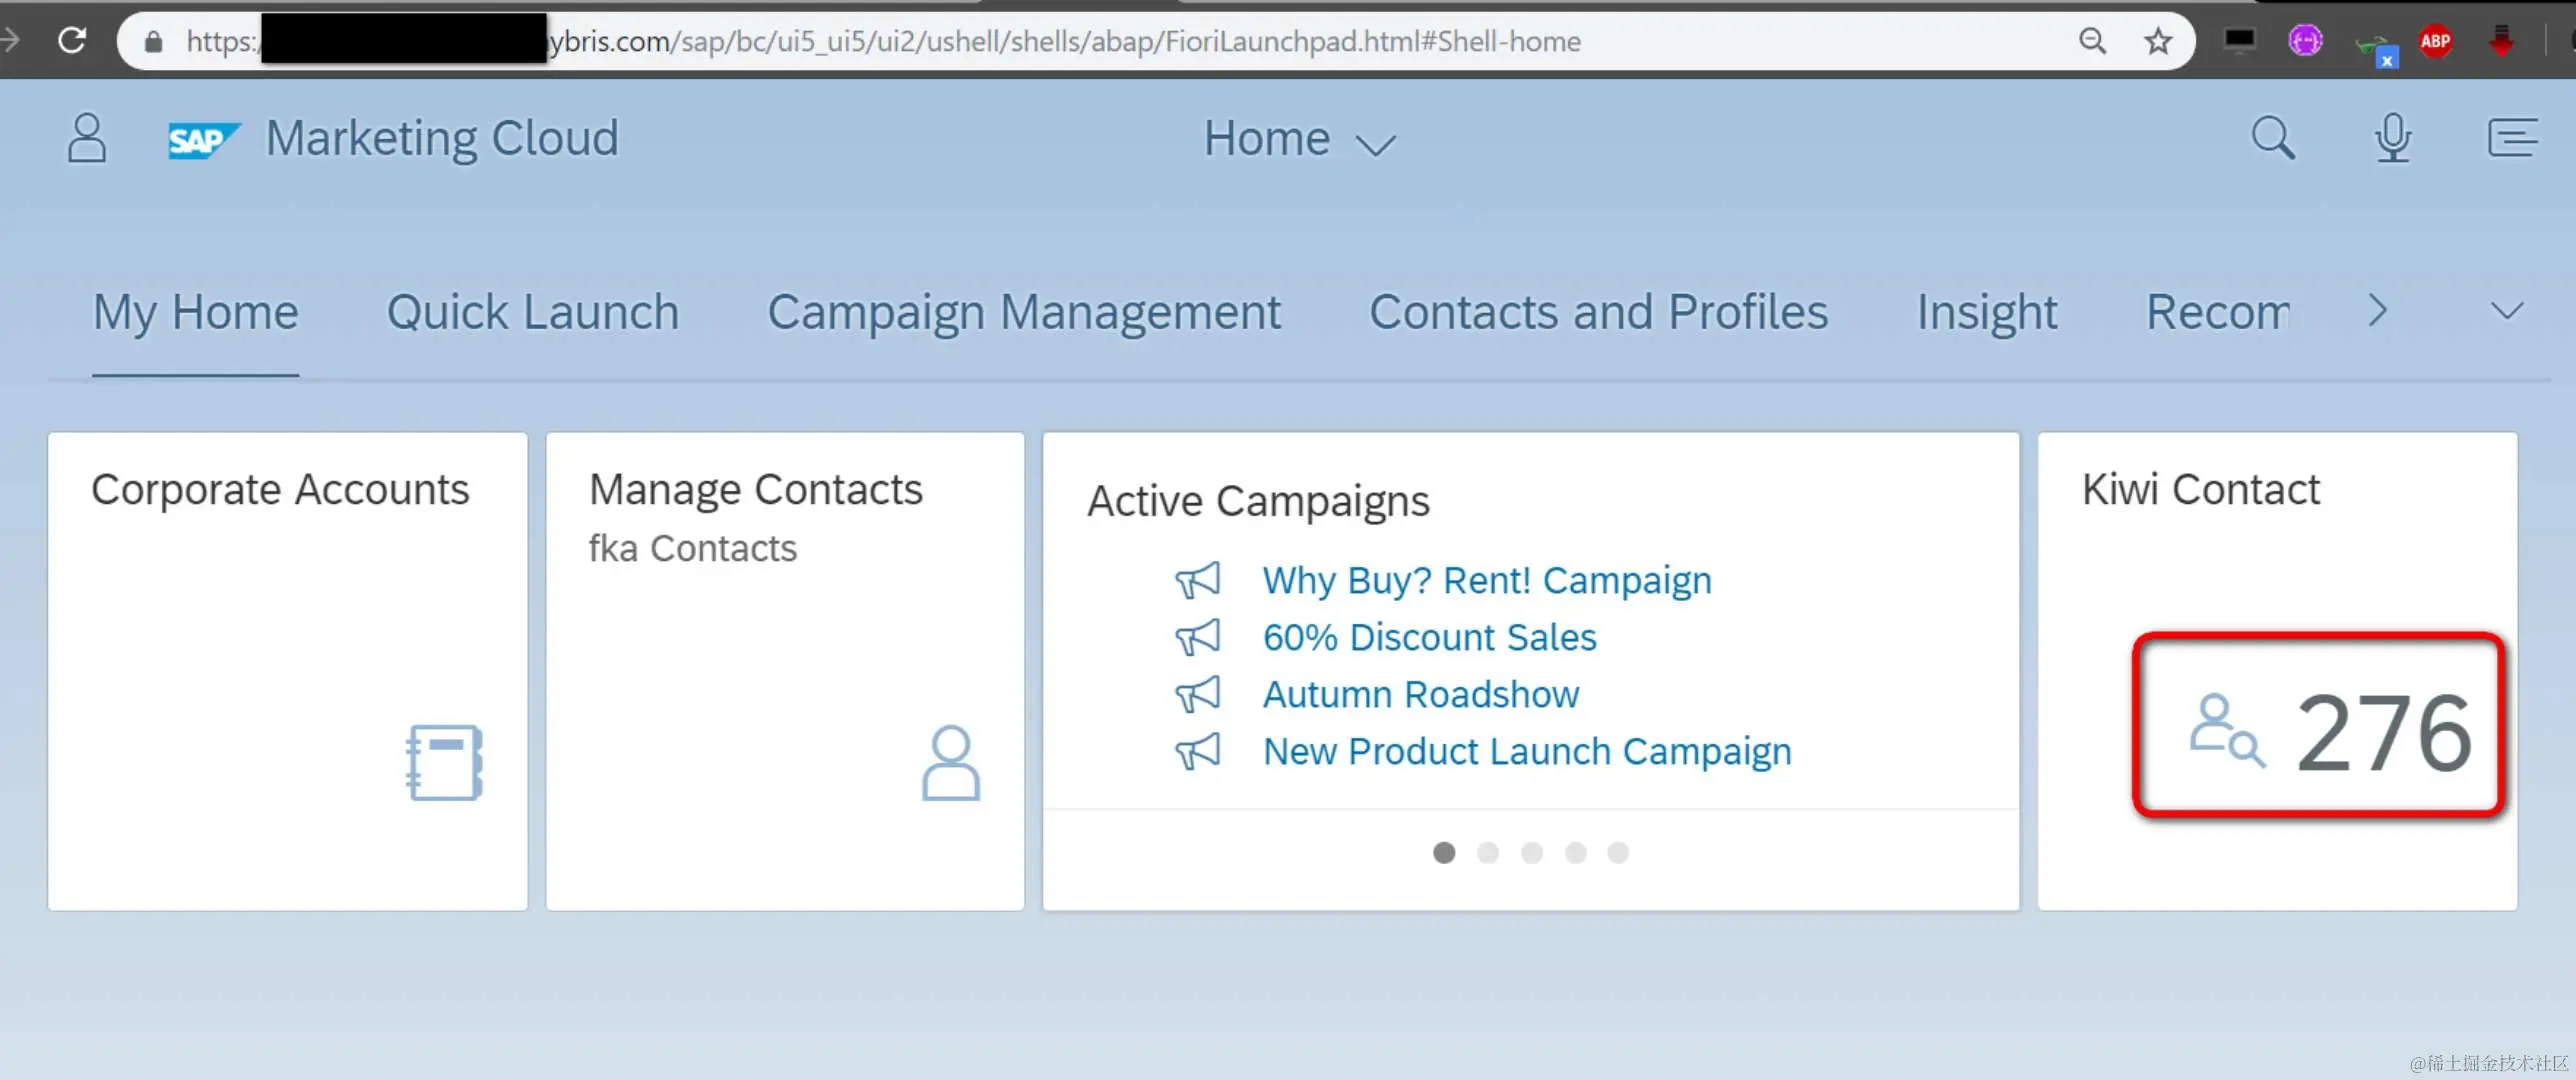Click the browser zoom magnifier icon
Image resolution: width=2576 pixels, height=1080 pixels.
2092,41
